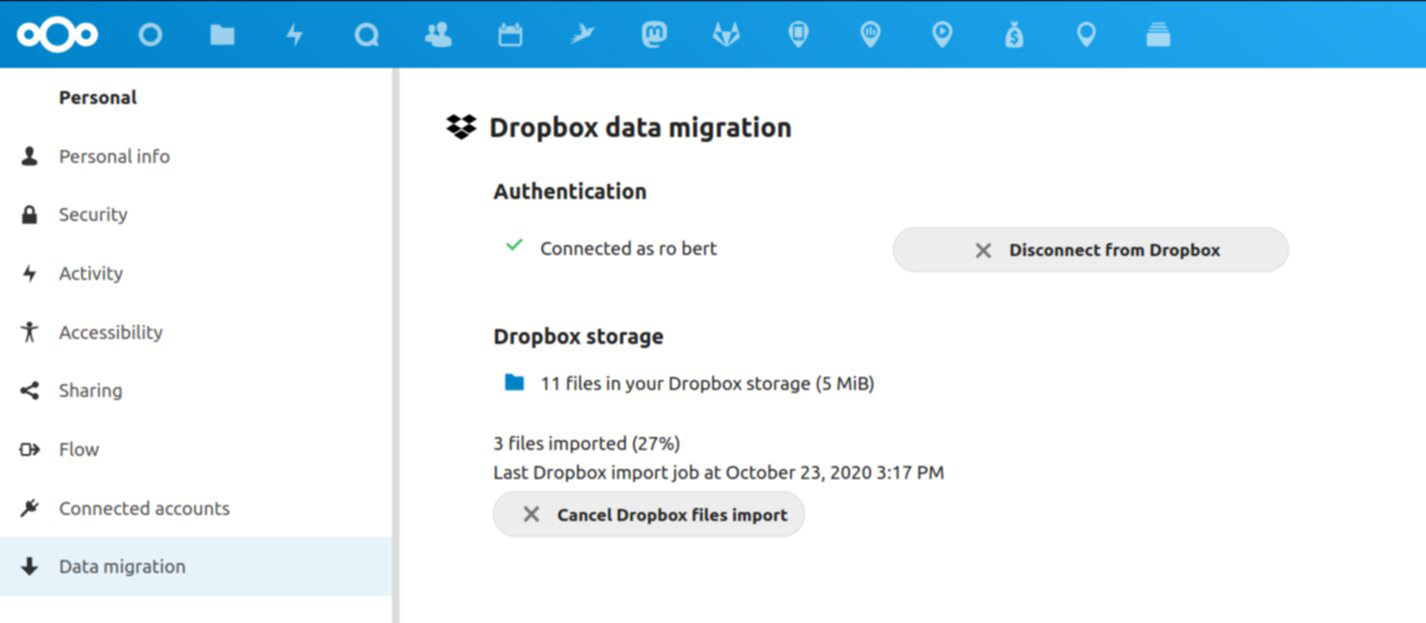1426x623 pixels.
Task: Open the hummingbird app icon
Action: (582, 35)
